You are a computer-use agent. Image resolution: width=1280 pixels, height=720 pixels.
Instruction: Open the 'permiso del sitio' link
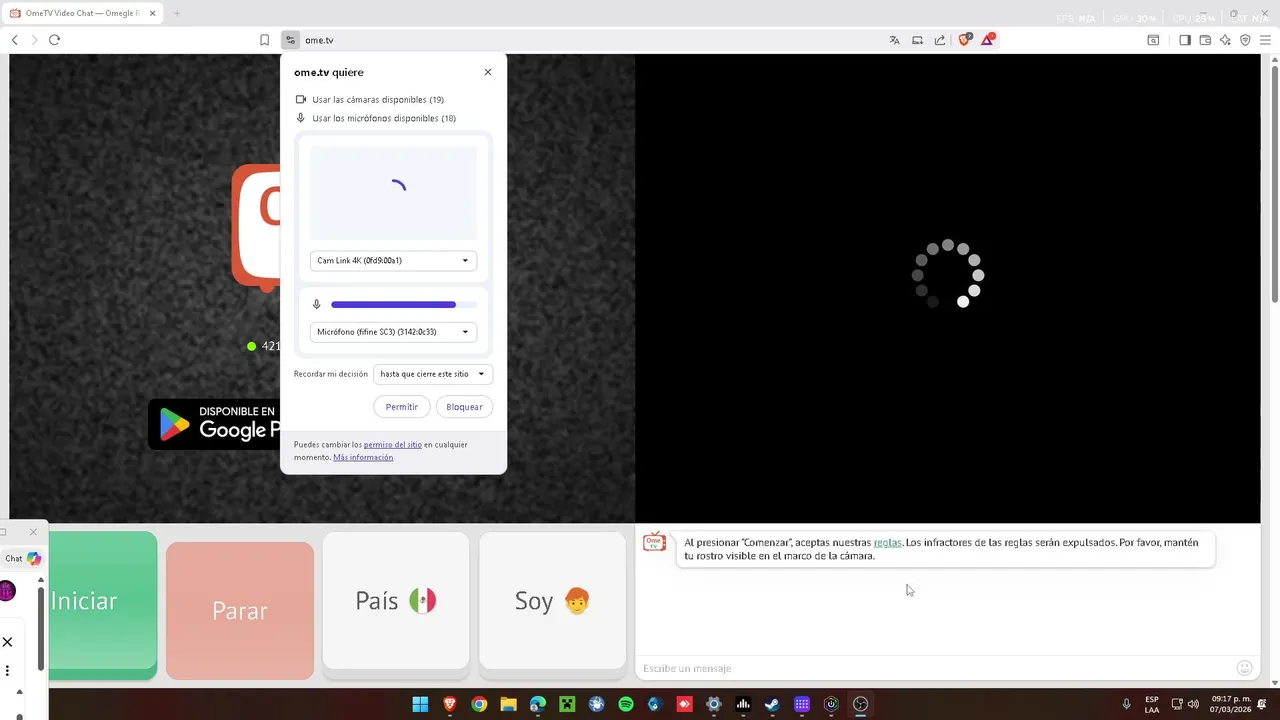[392, 444]
